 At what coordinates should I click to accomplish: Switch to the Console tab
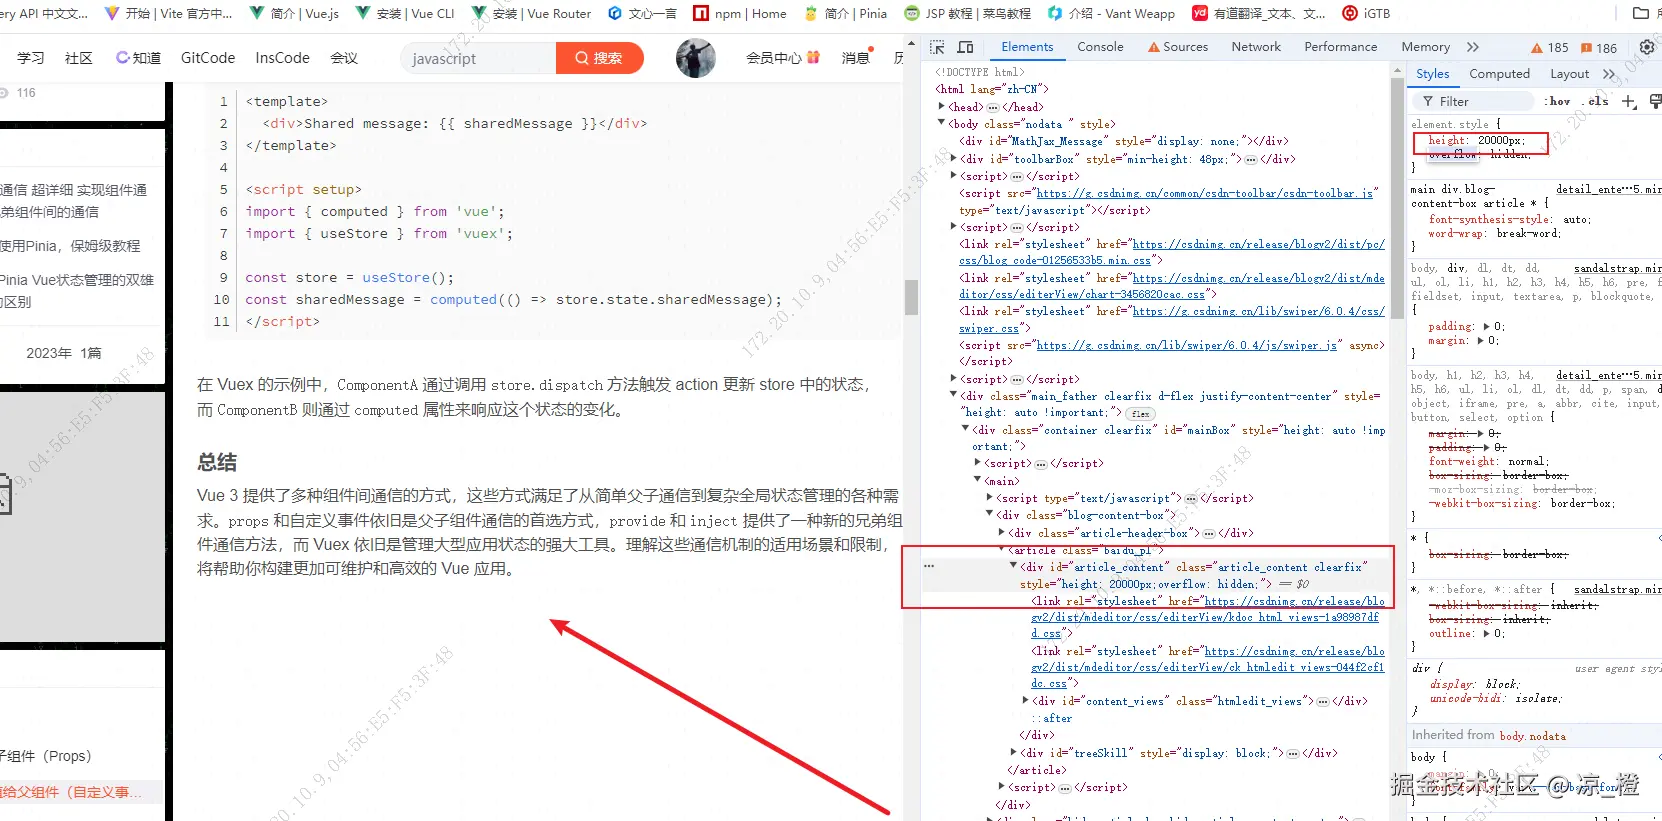tap(1100, 47)
